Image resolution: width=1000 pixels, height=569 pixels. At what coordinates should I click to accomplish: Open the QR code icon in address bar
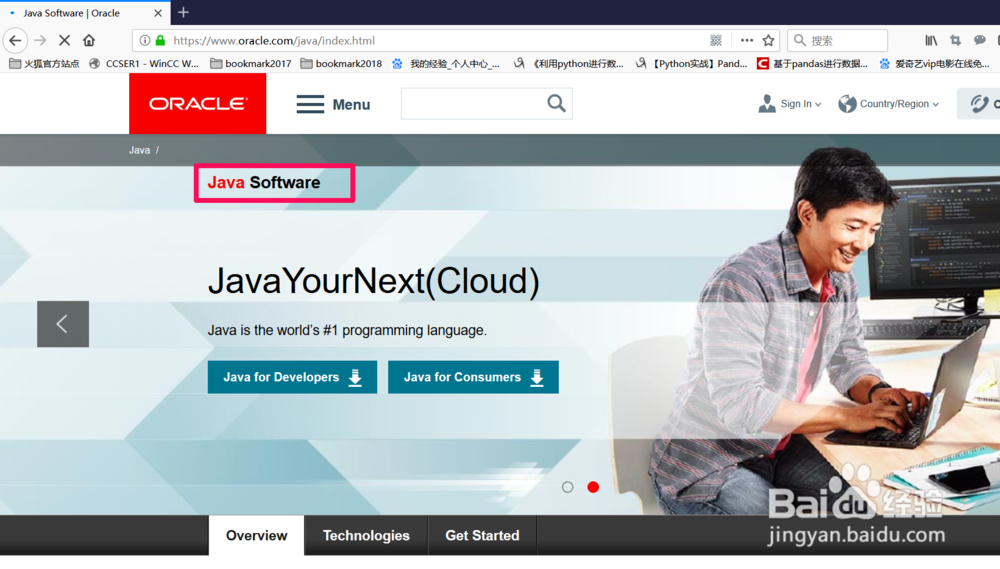716,41
